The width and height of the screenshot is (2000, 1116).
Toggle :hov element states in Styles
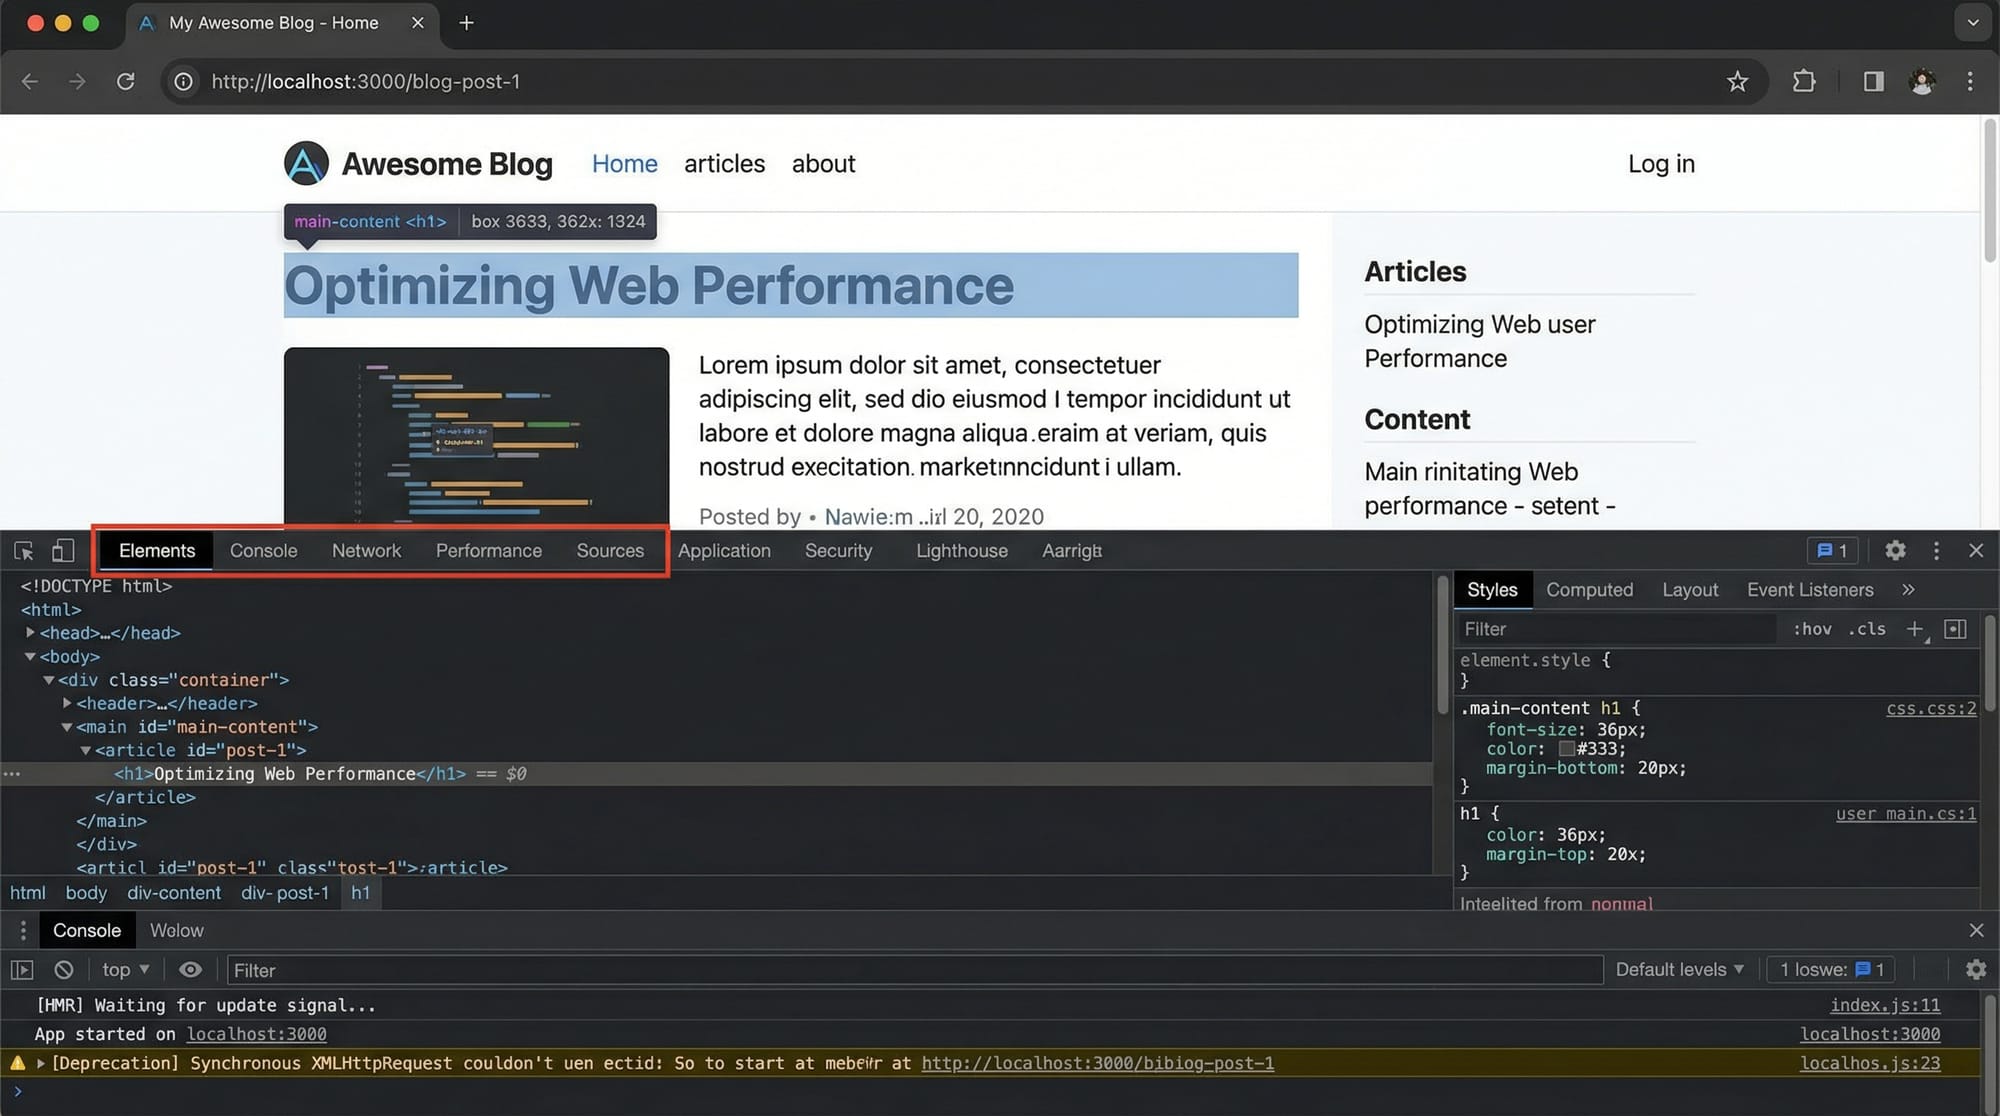(1812, 629)
